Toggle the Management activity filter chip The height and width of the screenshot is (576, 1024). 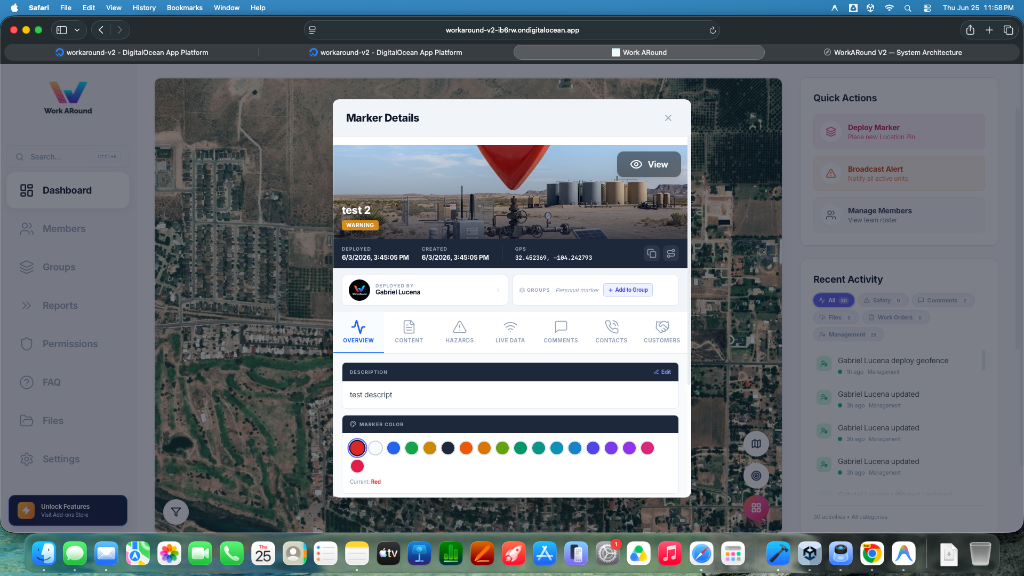[x=848, y=334]
